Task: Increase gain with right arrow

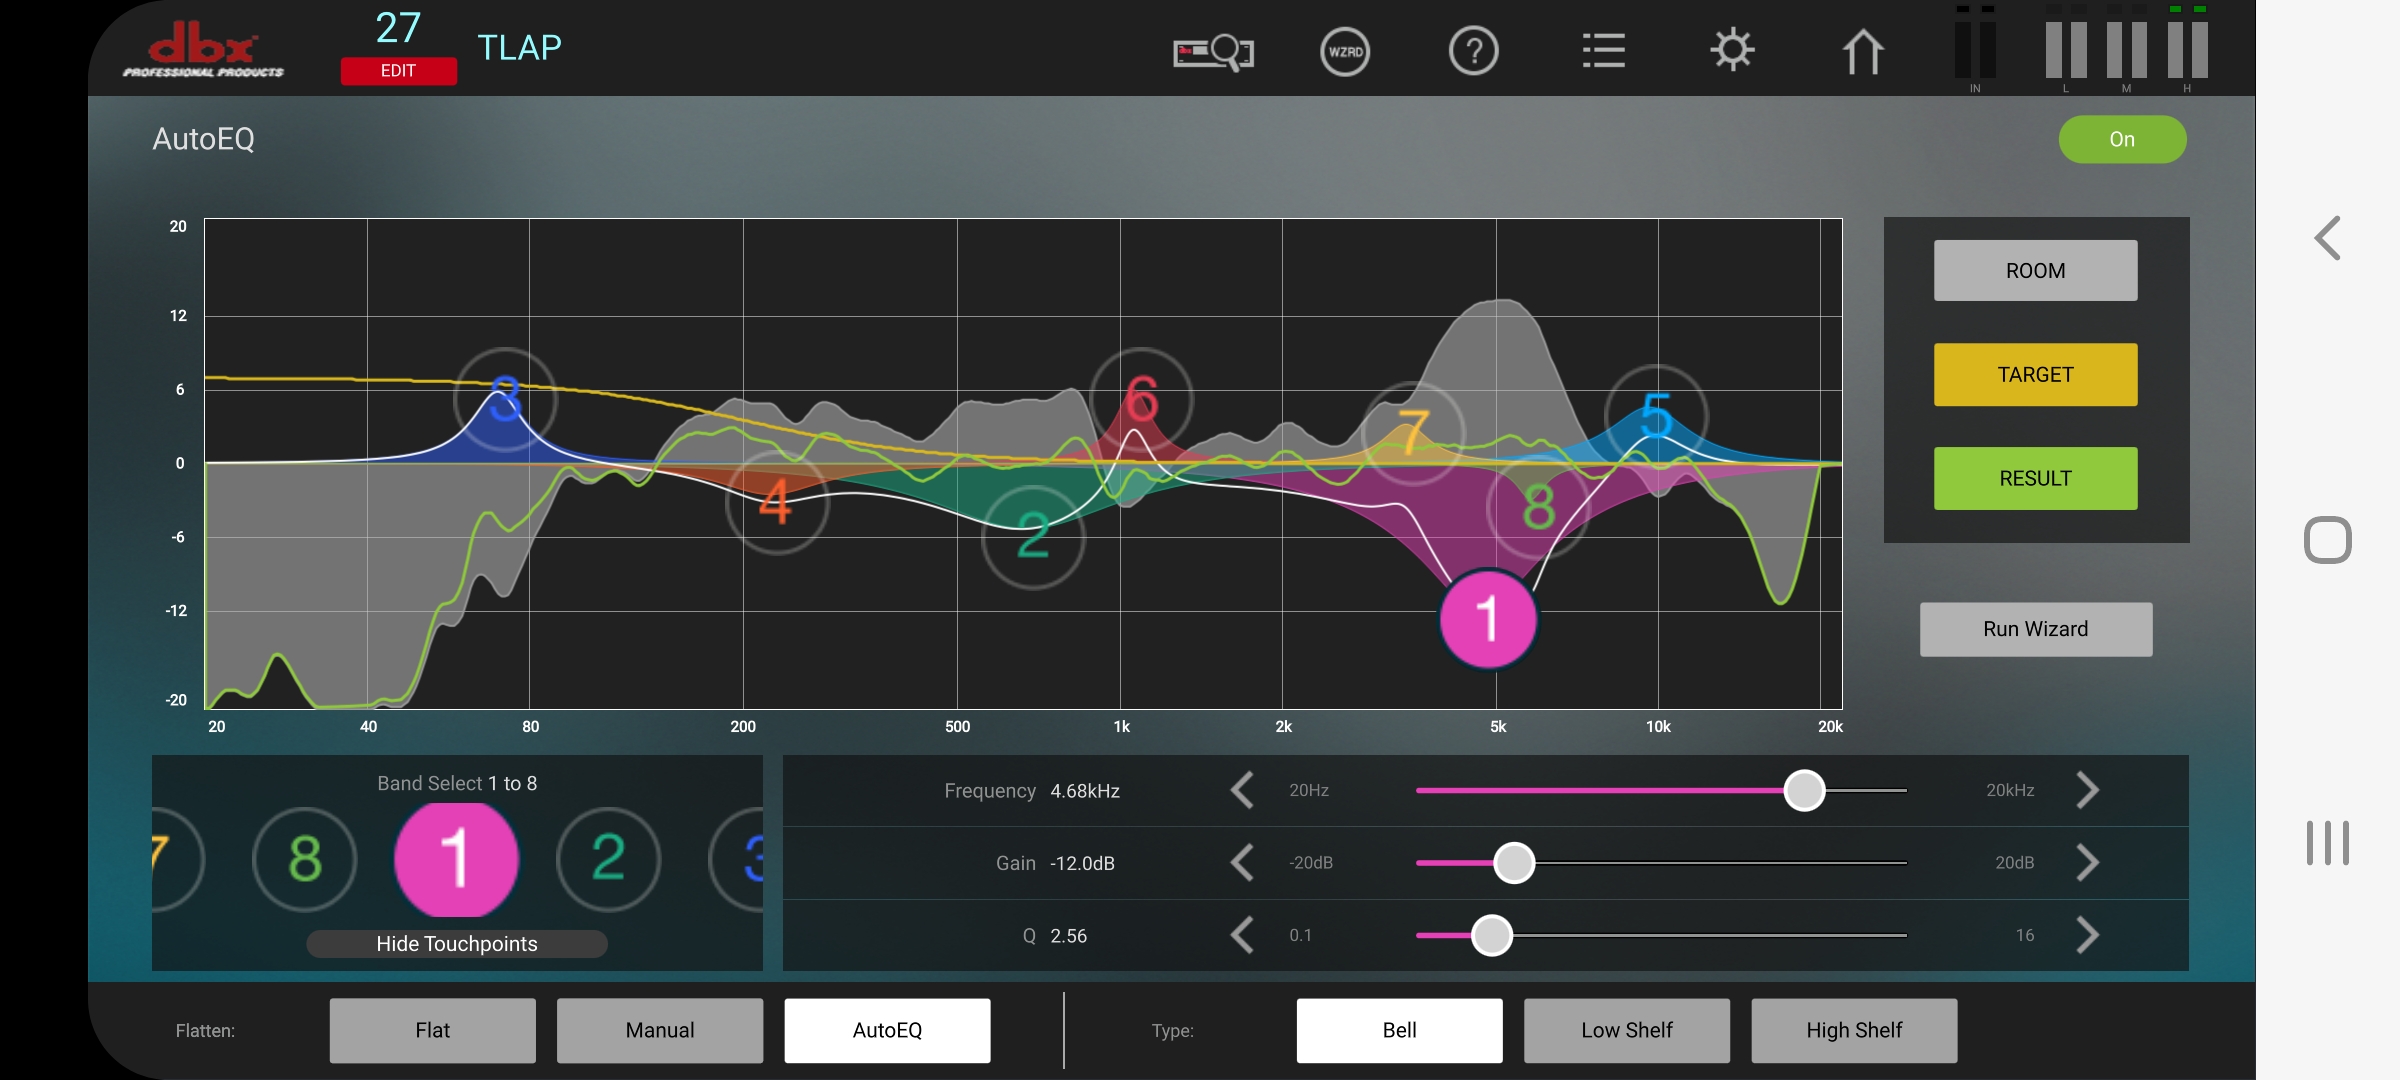Action: [2087, 862]
